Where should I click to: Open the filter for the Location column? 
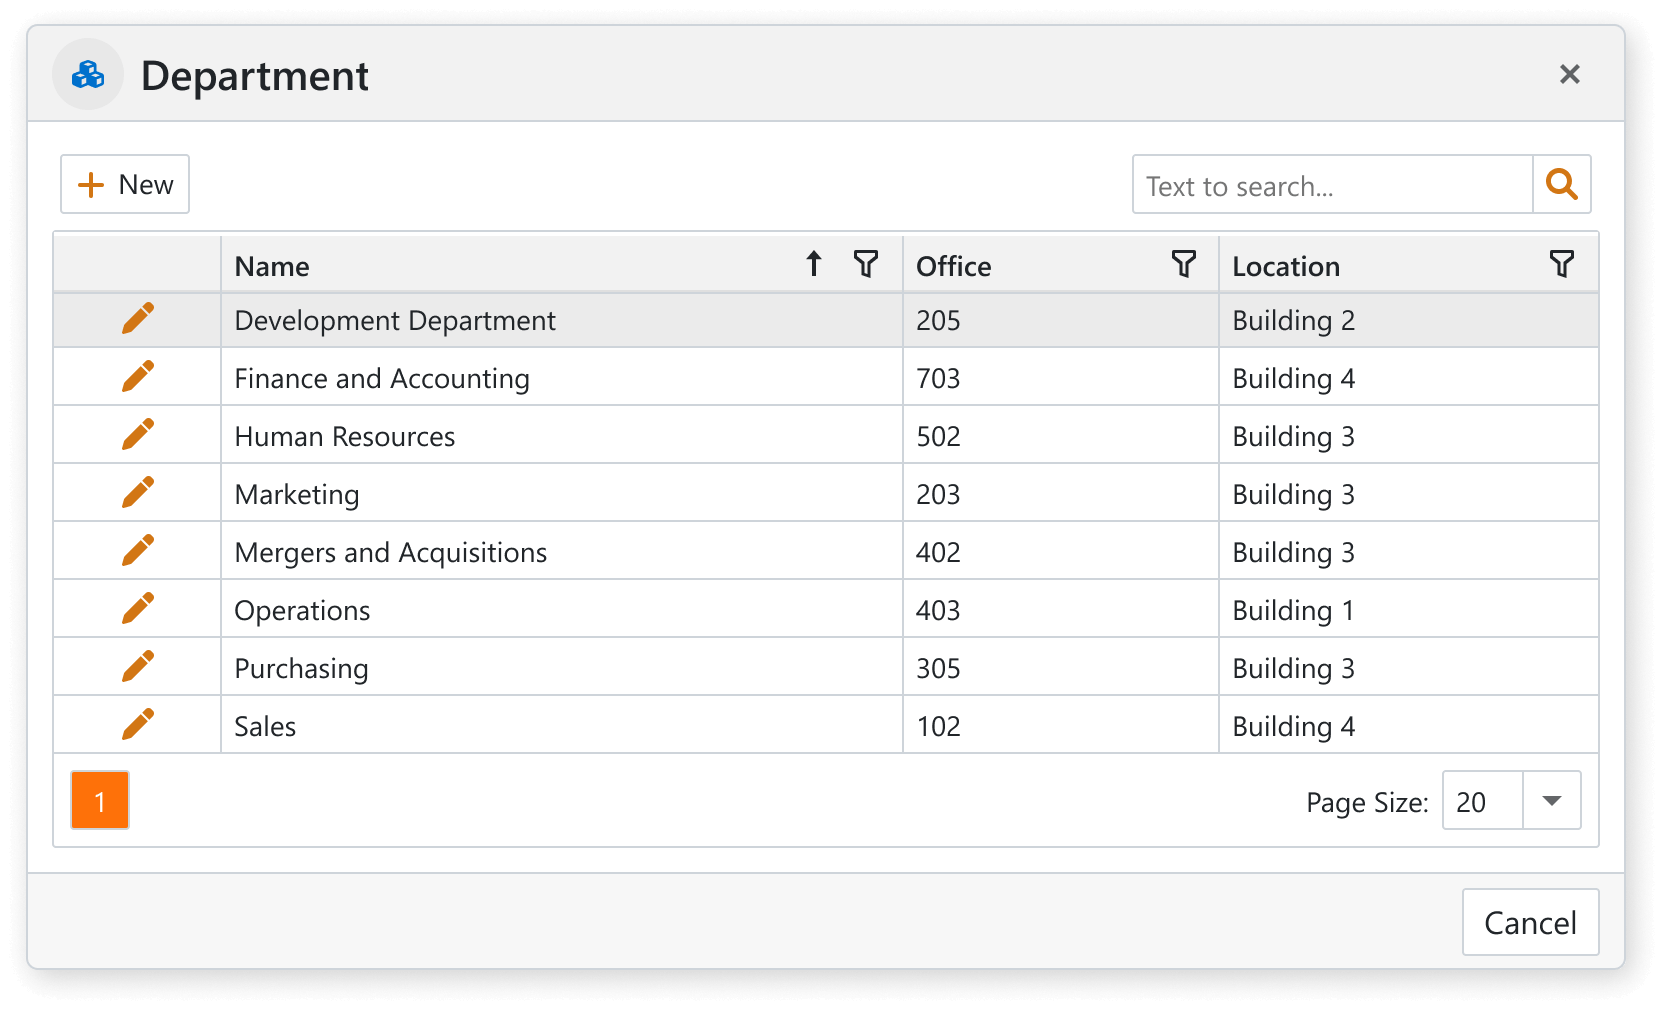pyautogui.click(x=1560, y=264)
